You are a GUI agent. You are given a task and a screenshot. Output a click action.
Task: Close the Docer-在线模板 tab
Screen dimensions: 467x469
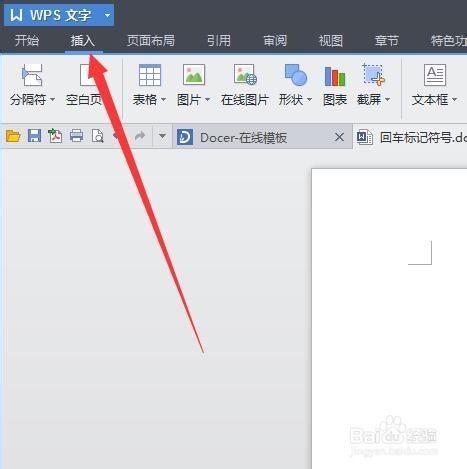point(339,137)
